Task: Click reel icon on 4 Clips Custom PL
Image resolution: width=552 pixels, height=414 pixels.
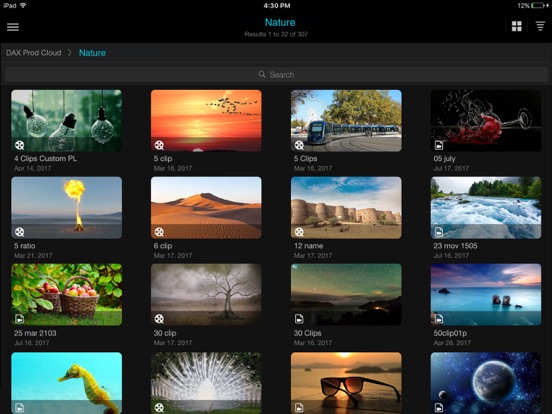Action: [20, 145]
